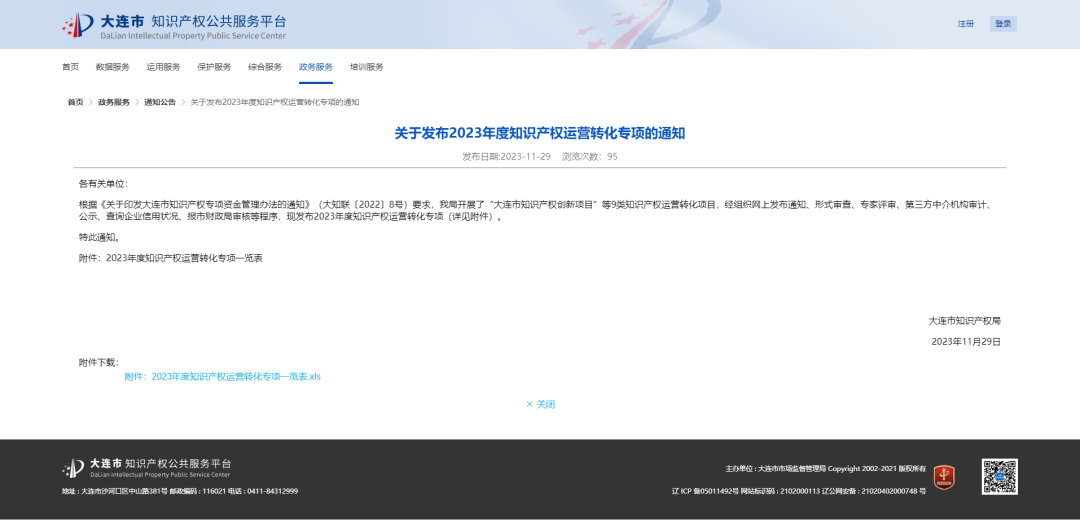Download the 2023年度知识产权运营转化专项一览表.xls attachment
1080x528 pixels.
tap(222, 377)
